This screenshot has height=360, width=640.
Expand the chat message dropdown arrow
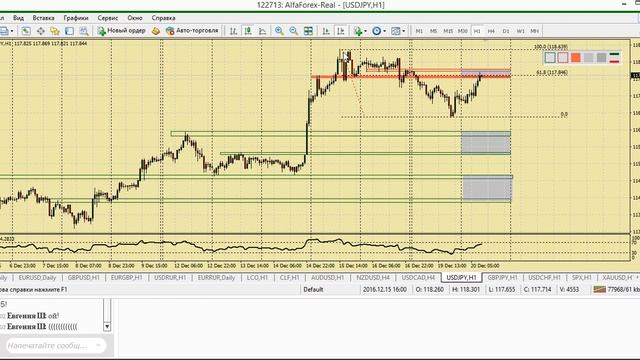(98, 345)
